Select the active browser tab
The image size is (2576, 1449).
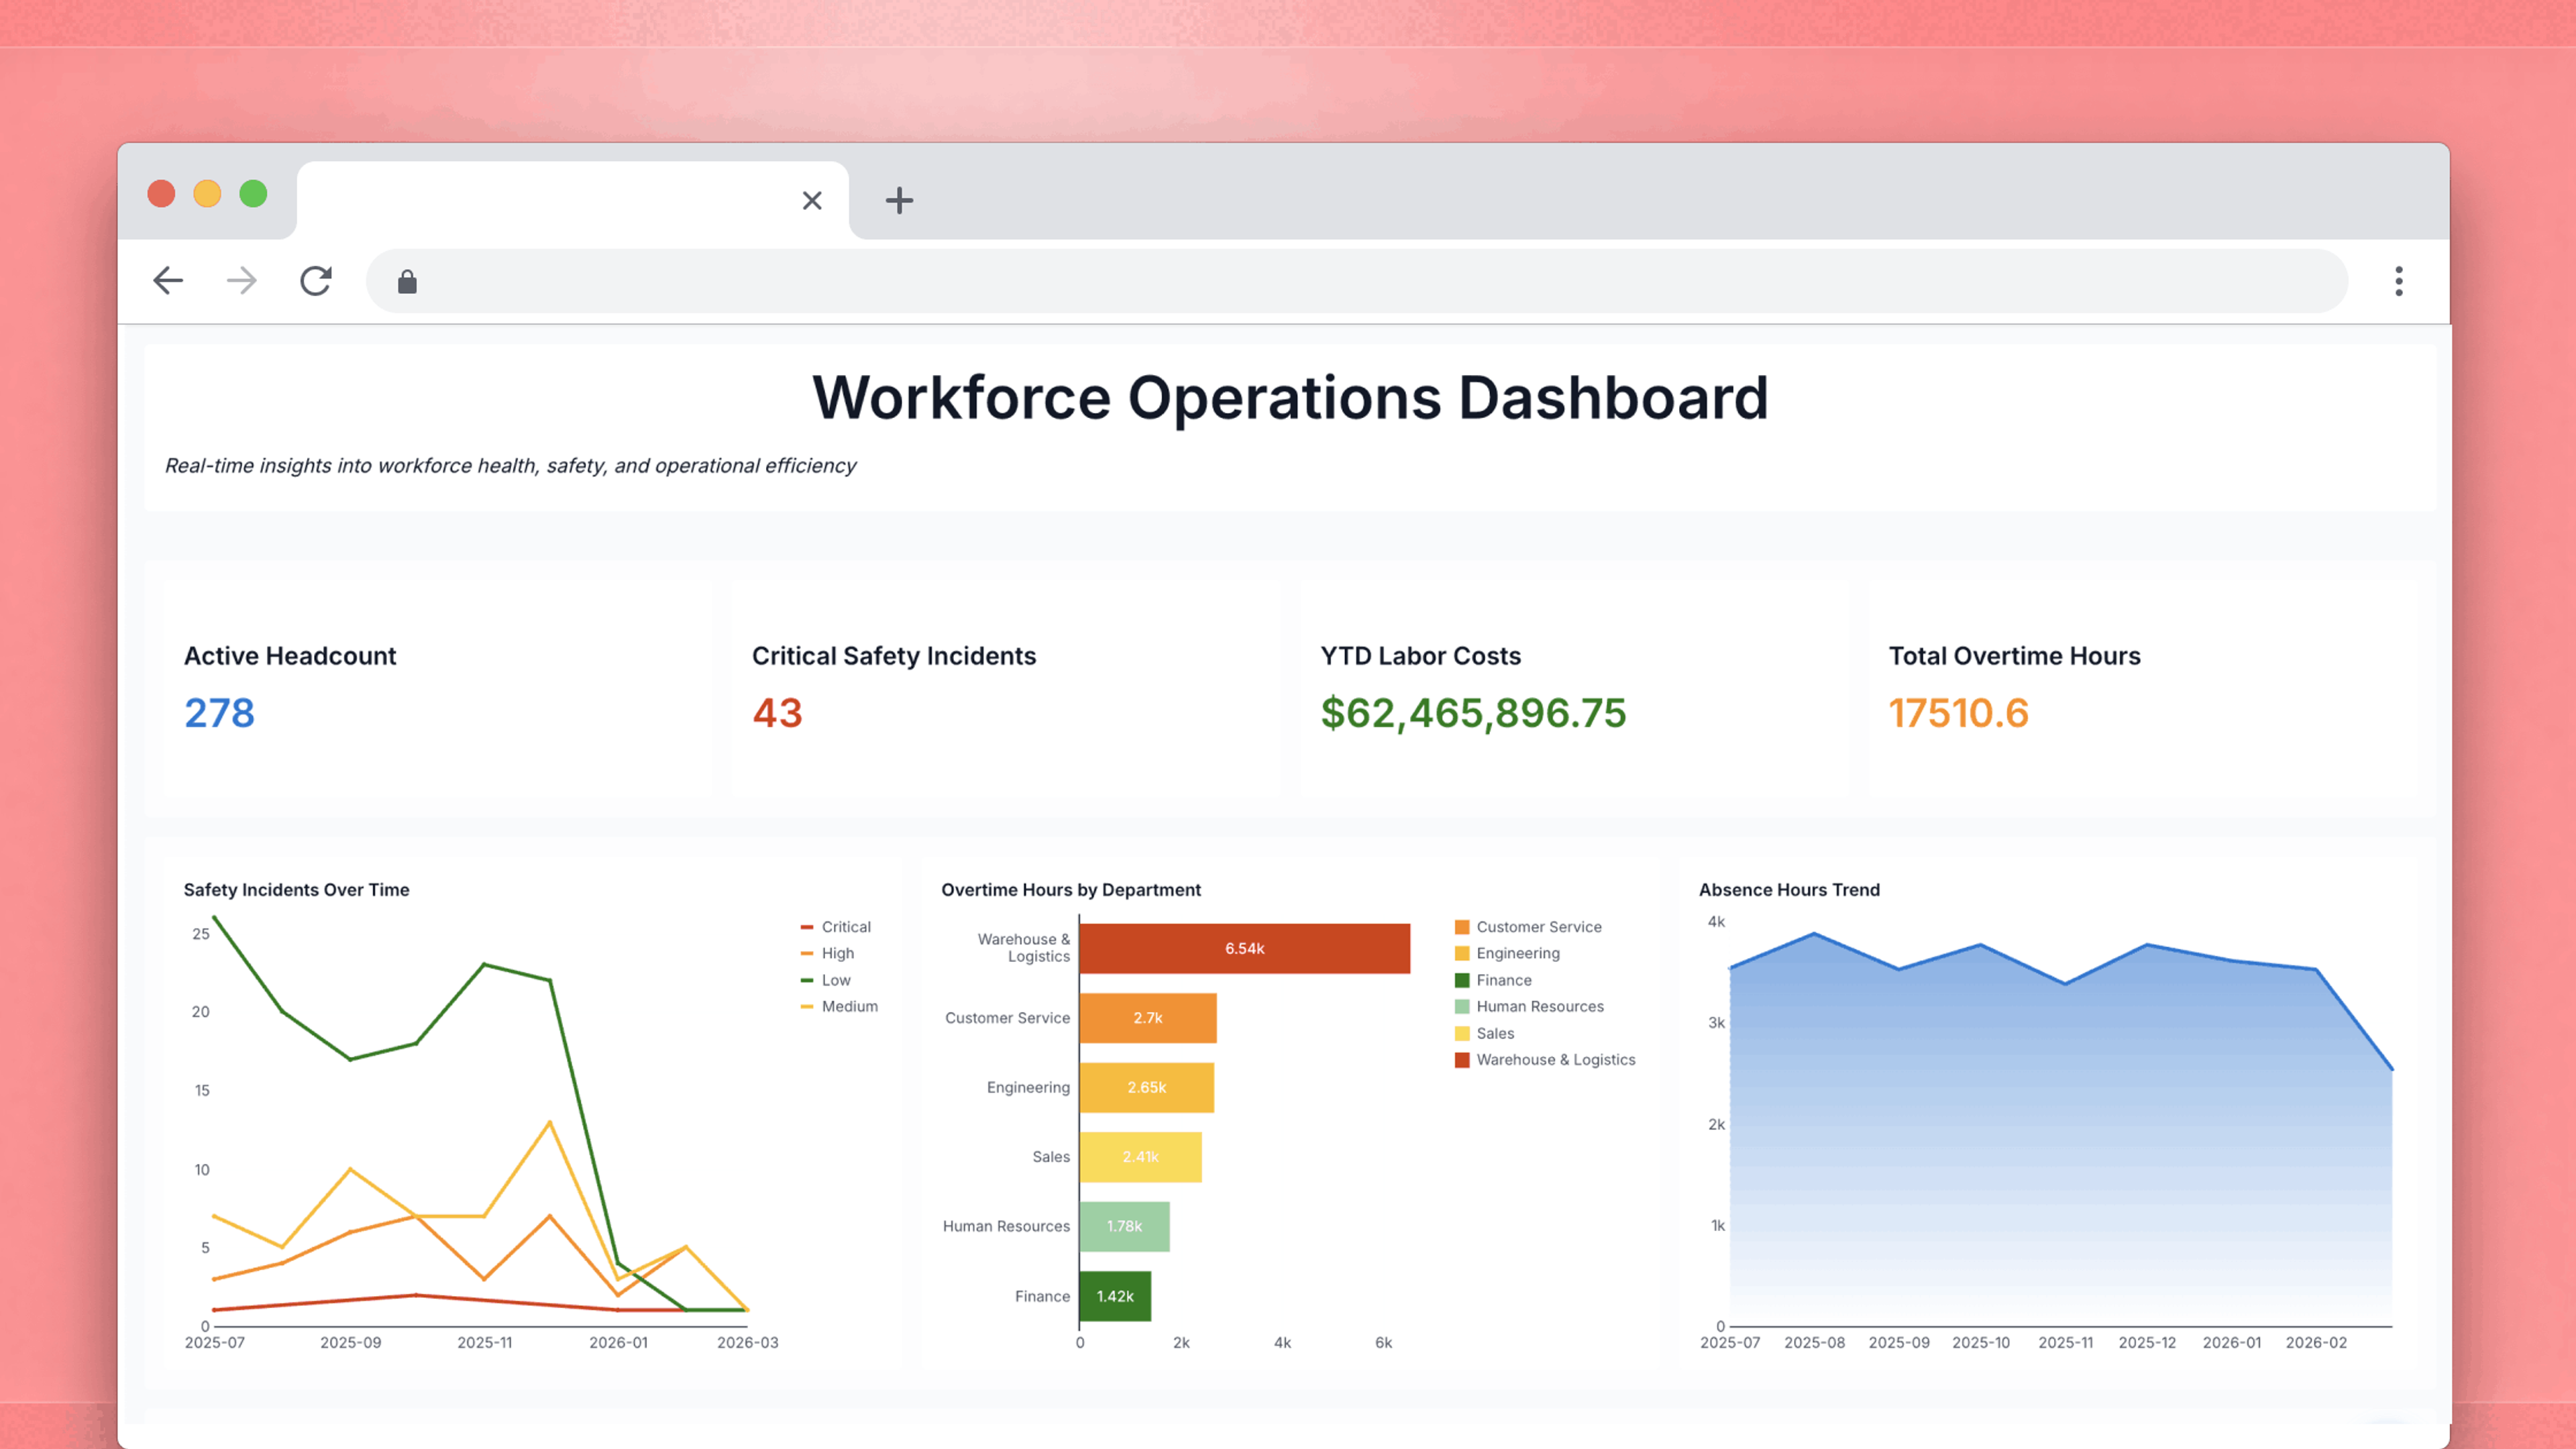coord(572,200)
